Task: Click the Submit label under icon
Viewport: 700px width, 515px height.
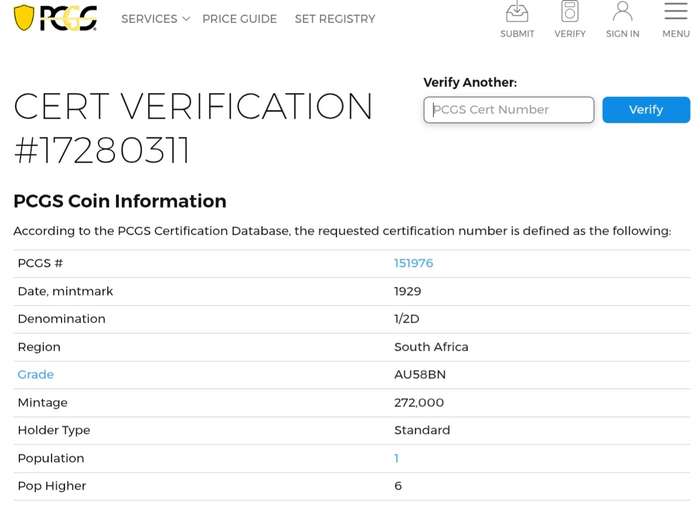Action: click(517, 33)
